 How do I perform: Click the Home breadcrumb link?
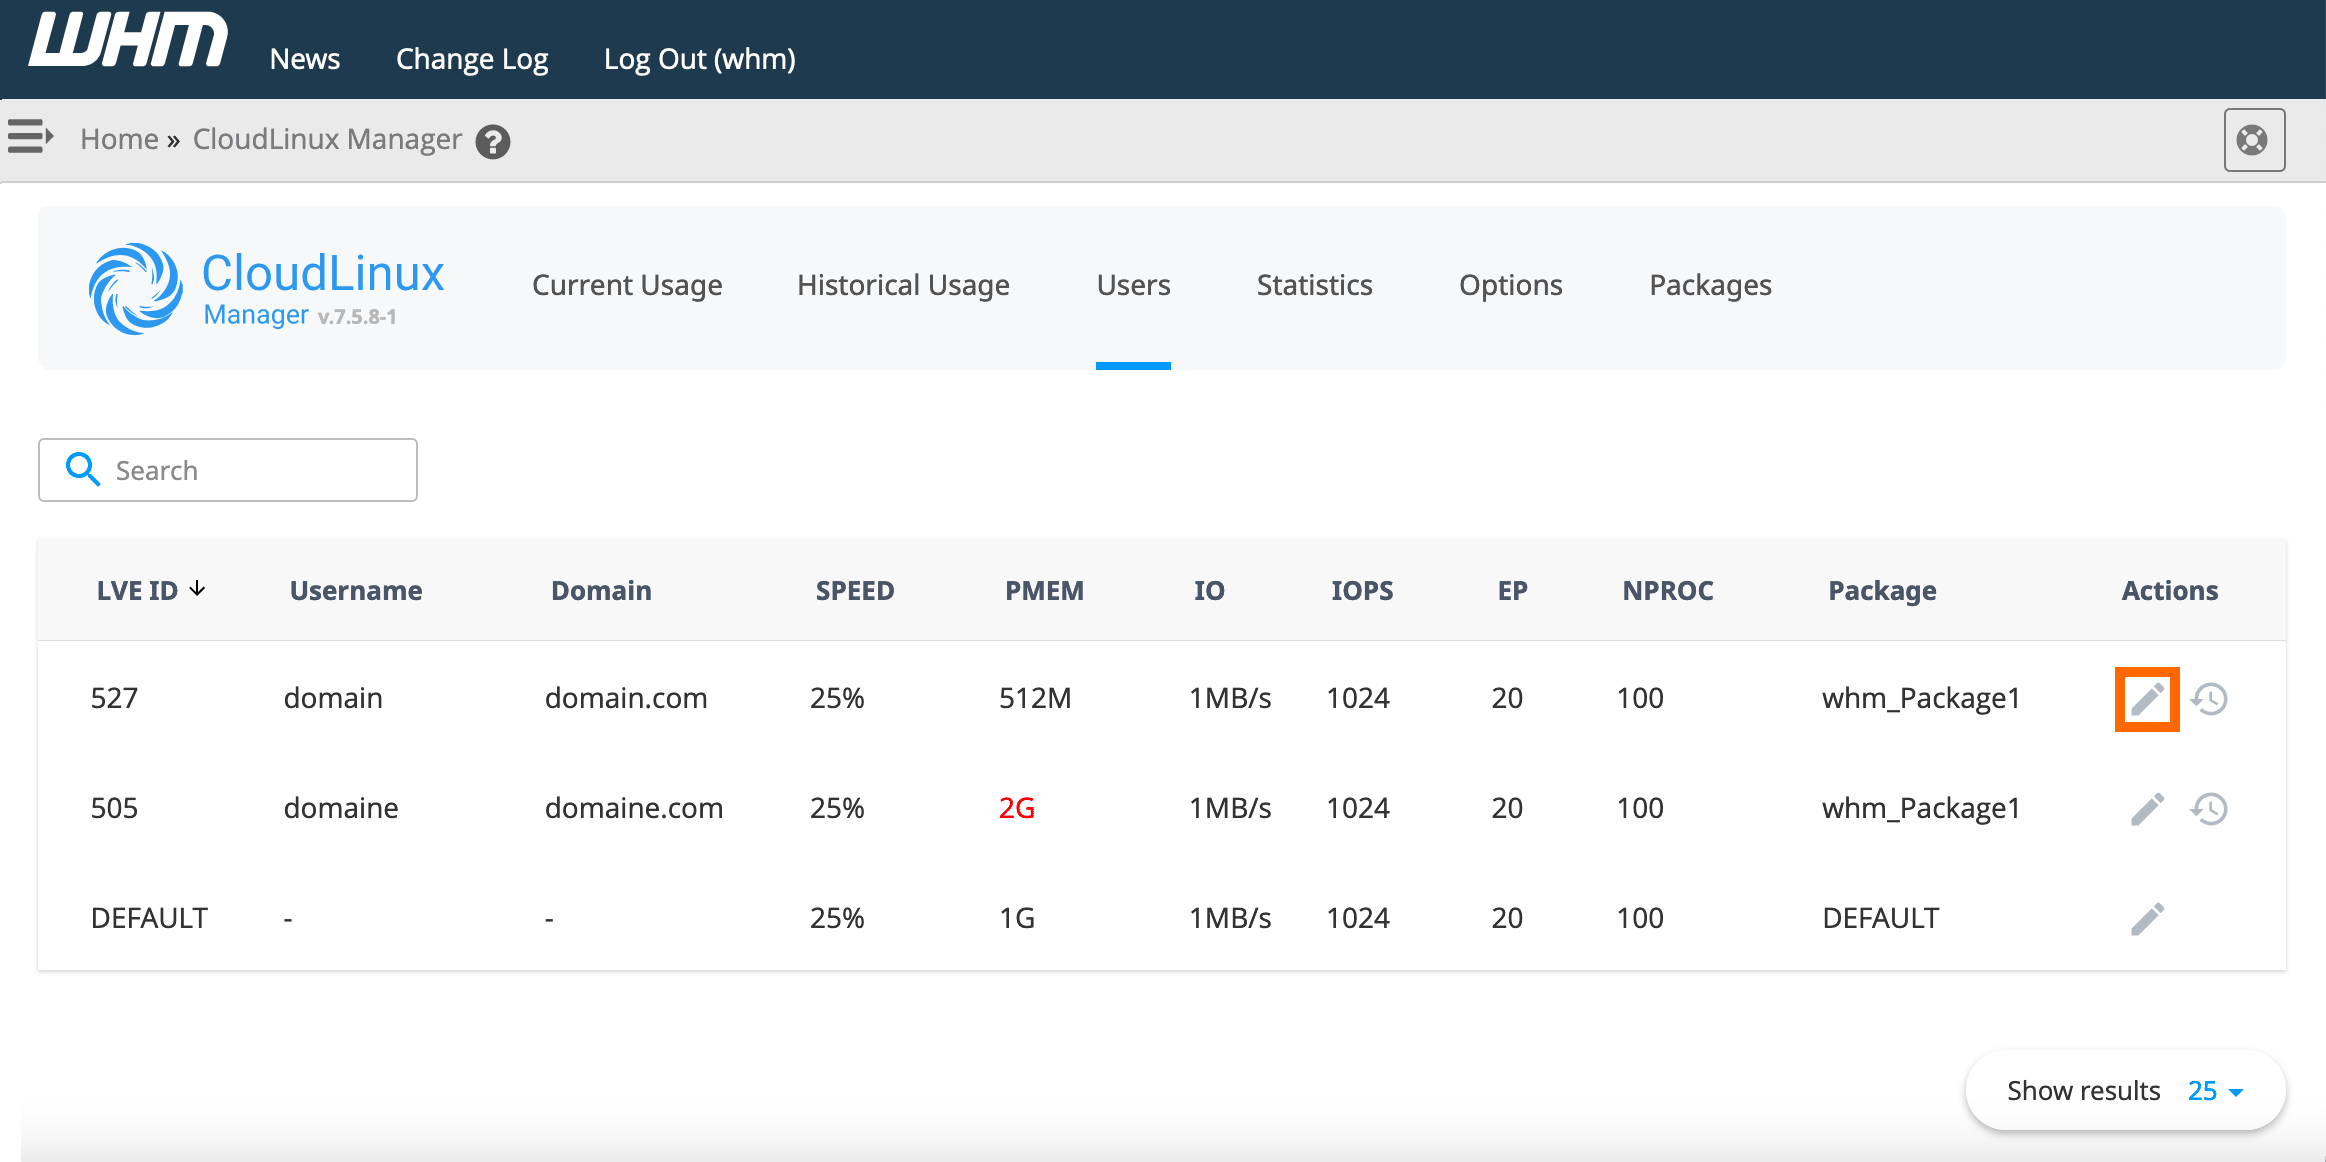click(119, 139)
